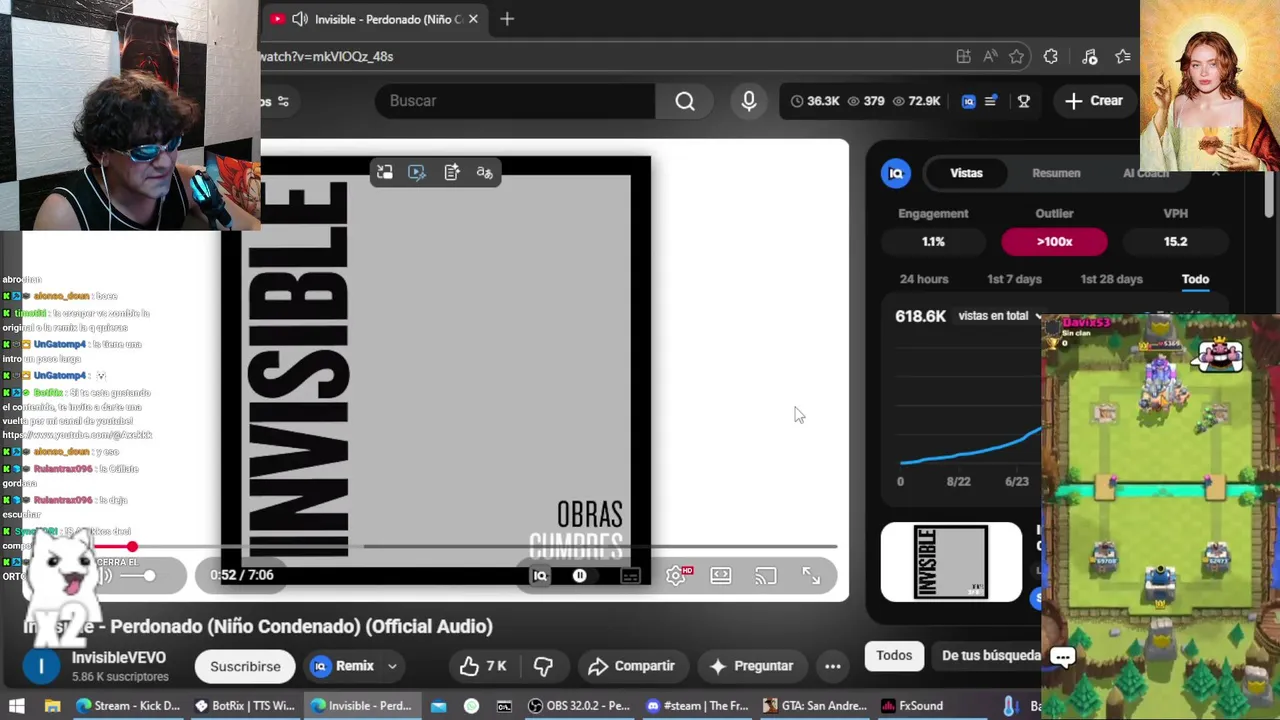Open the player settings gear

tap(677, 575)
